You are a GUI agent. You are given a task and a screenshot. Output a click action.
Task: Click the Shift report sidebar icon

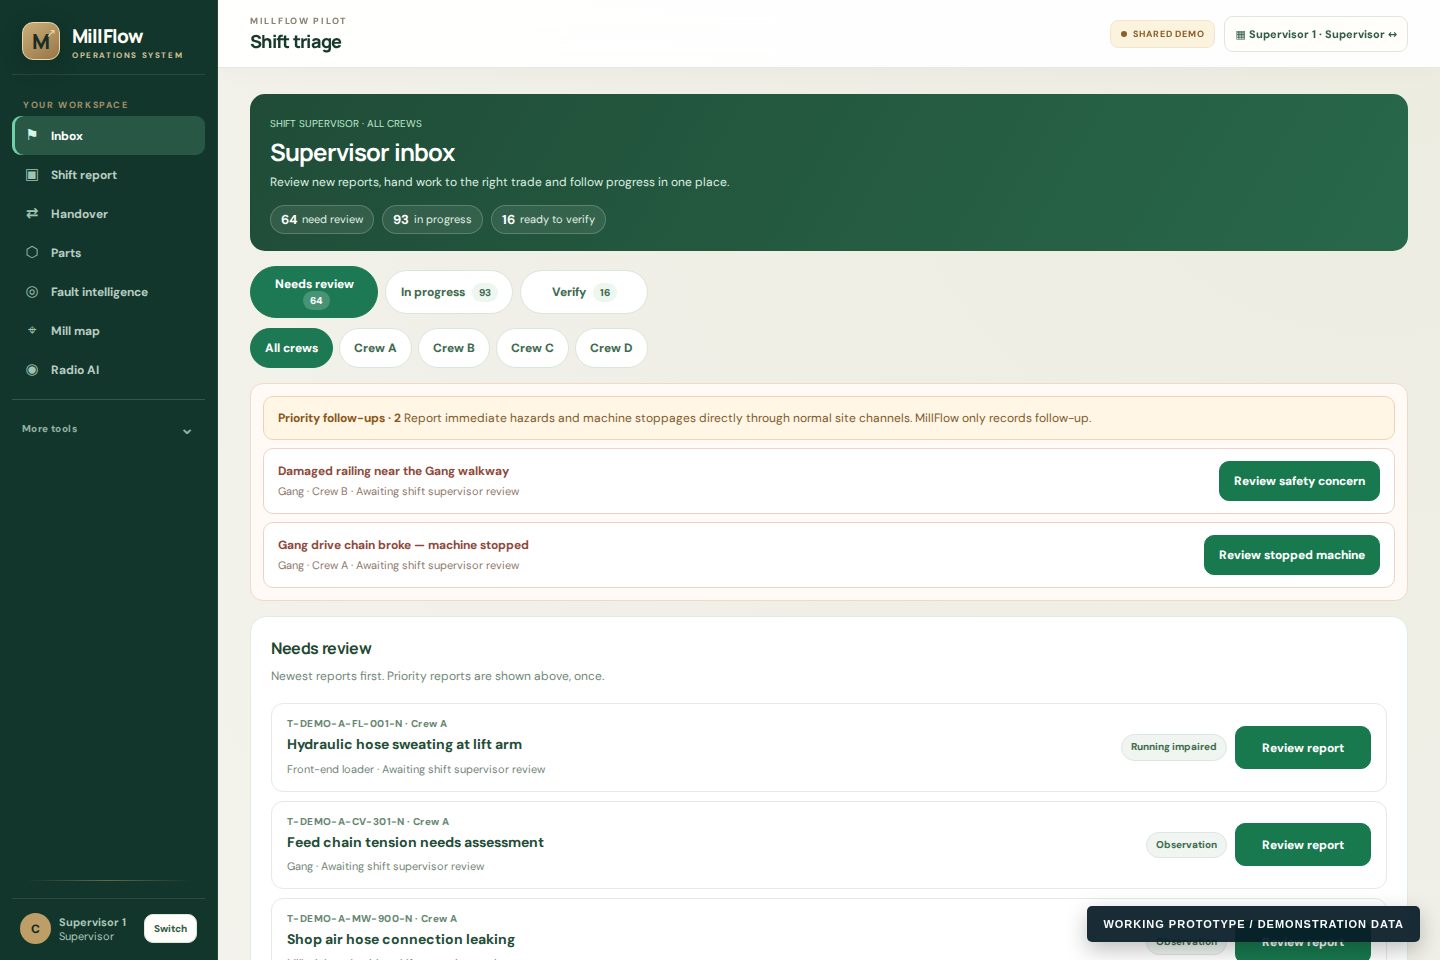pyautogui.click(x=32, y=174)
